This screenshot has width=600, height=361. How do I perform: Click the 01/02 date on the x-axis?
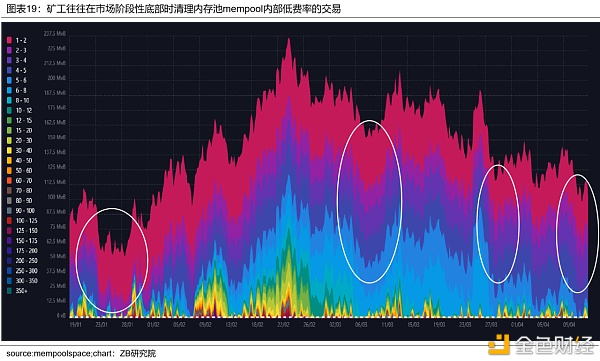[x=153, y=325]
